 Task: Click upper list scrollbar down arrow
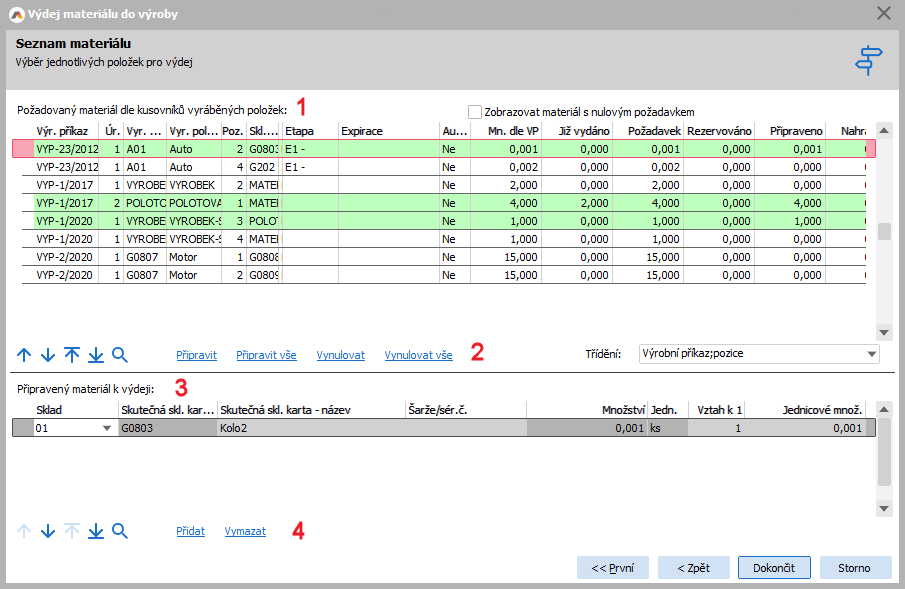pyautogui.click(x=884, y=332)
